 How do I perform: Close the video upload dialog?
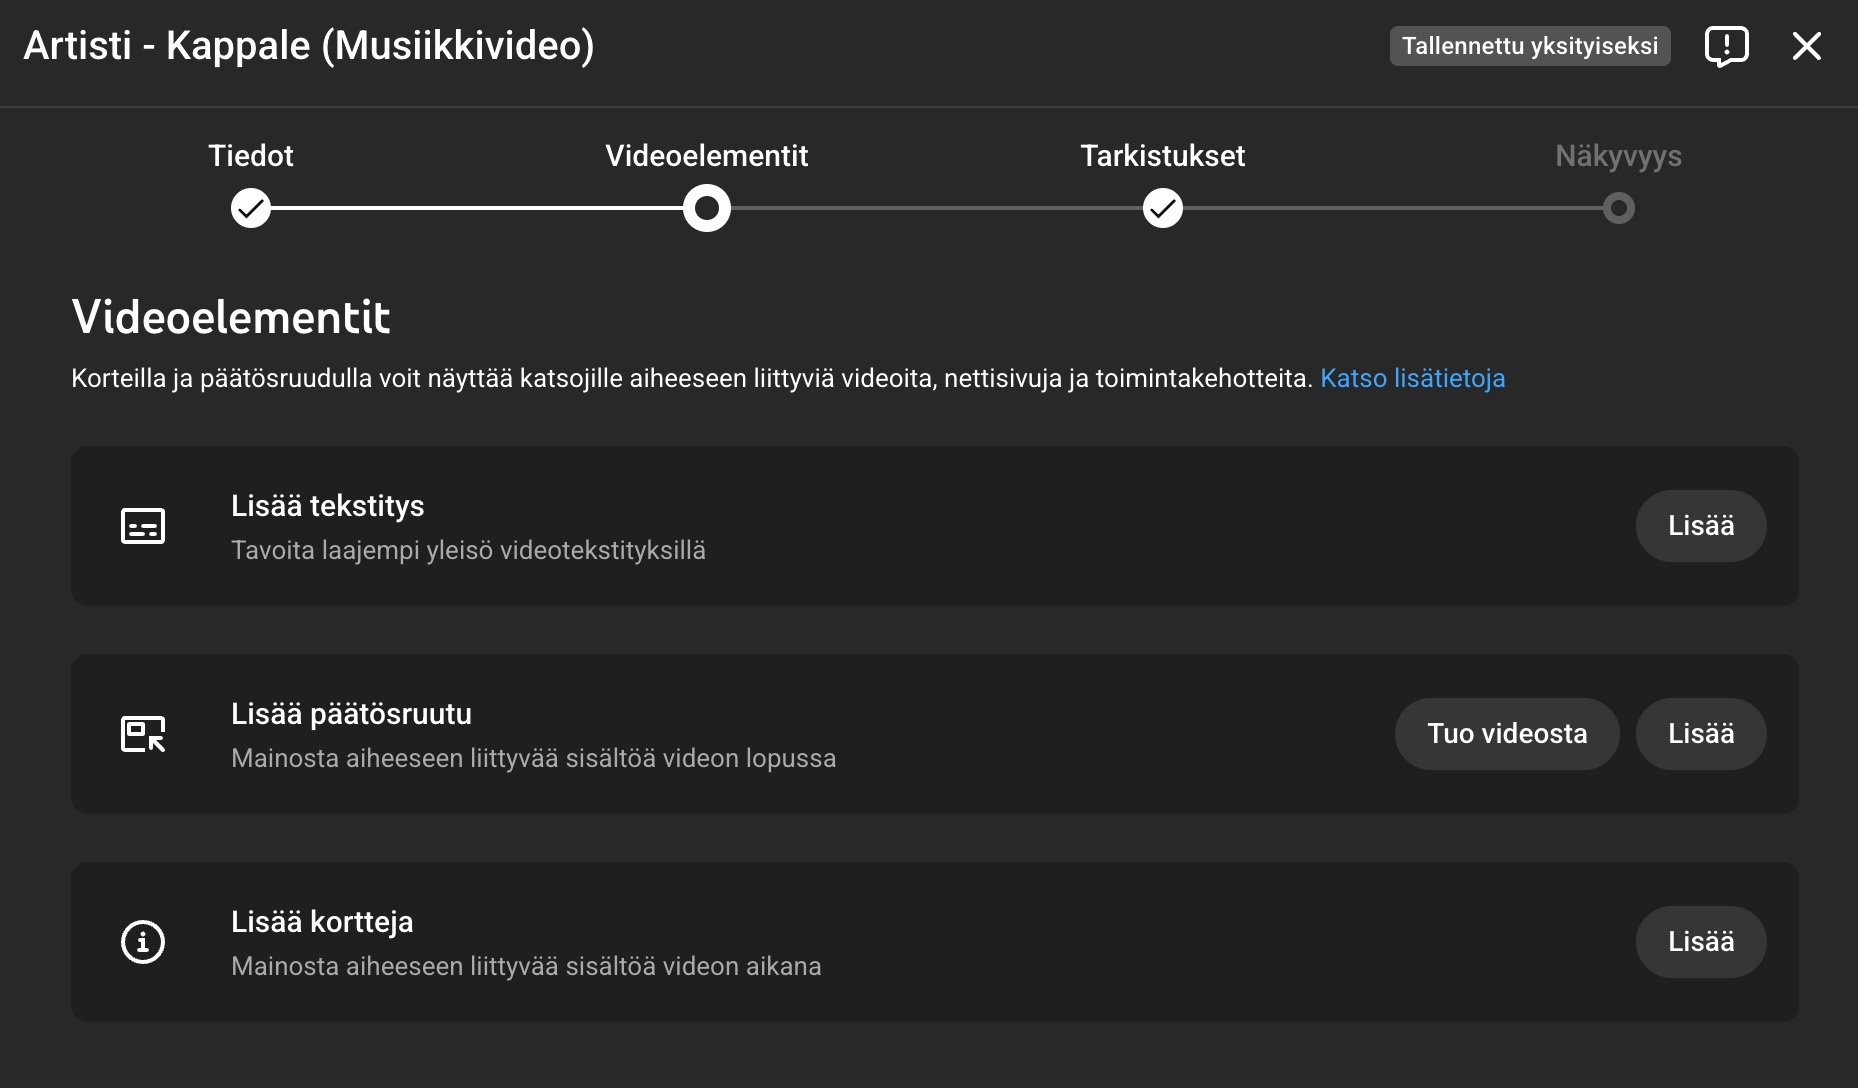click(x=1806, y=46)
